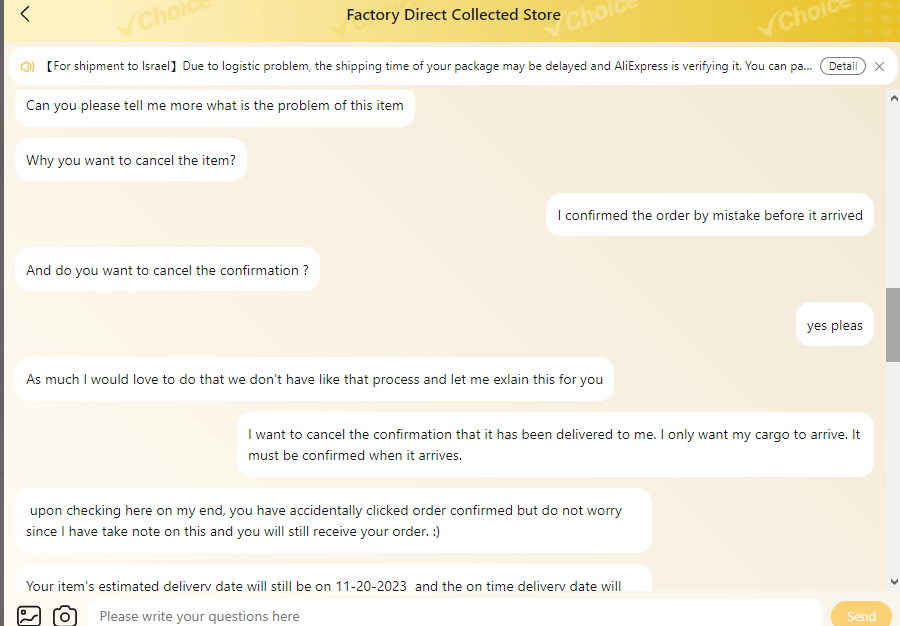Click the Factory Direct Collected Store title
The width and height of the screenshot is (900, 626).
[453, 14]
